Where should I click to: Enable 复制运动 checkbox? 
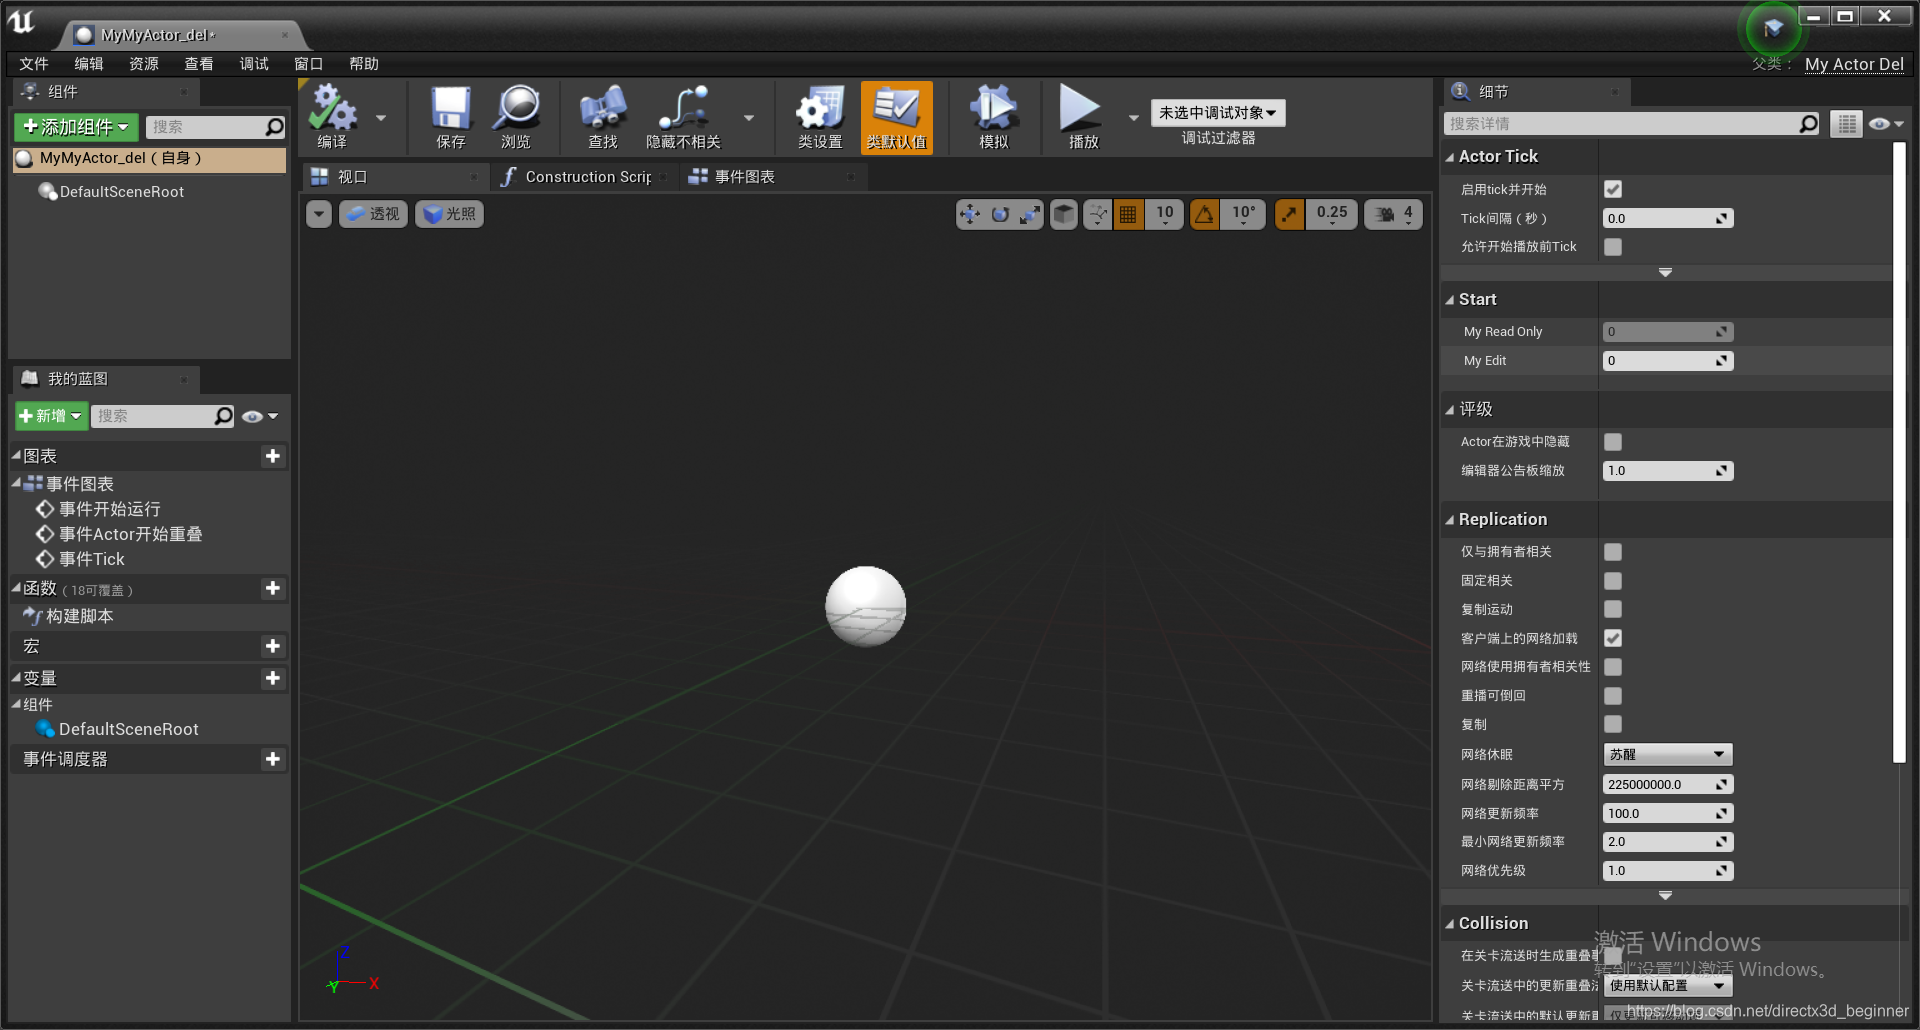1613,609
